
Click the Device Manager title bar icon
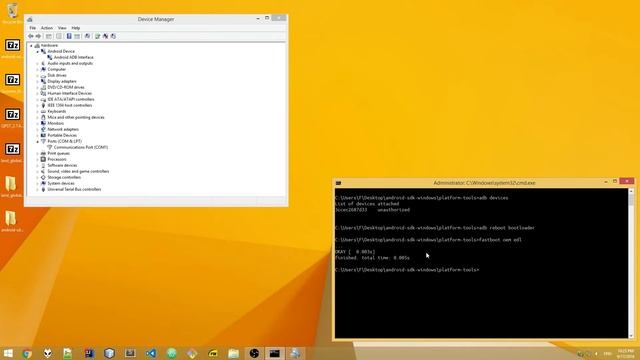[x=29, y=19]
